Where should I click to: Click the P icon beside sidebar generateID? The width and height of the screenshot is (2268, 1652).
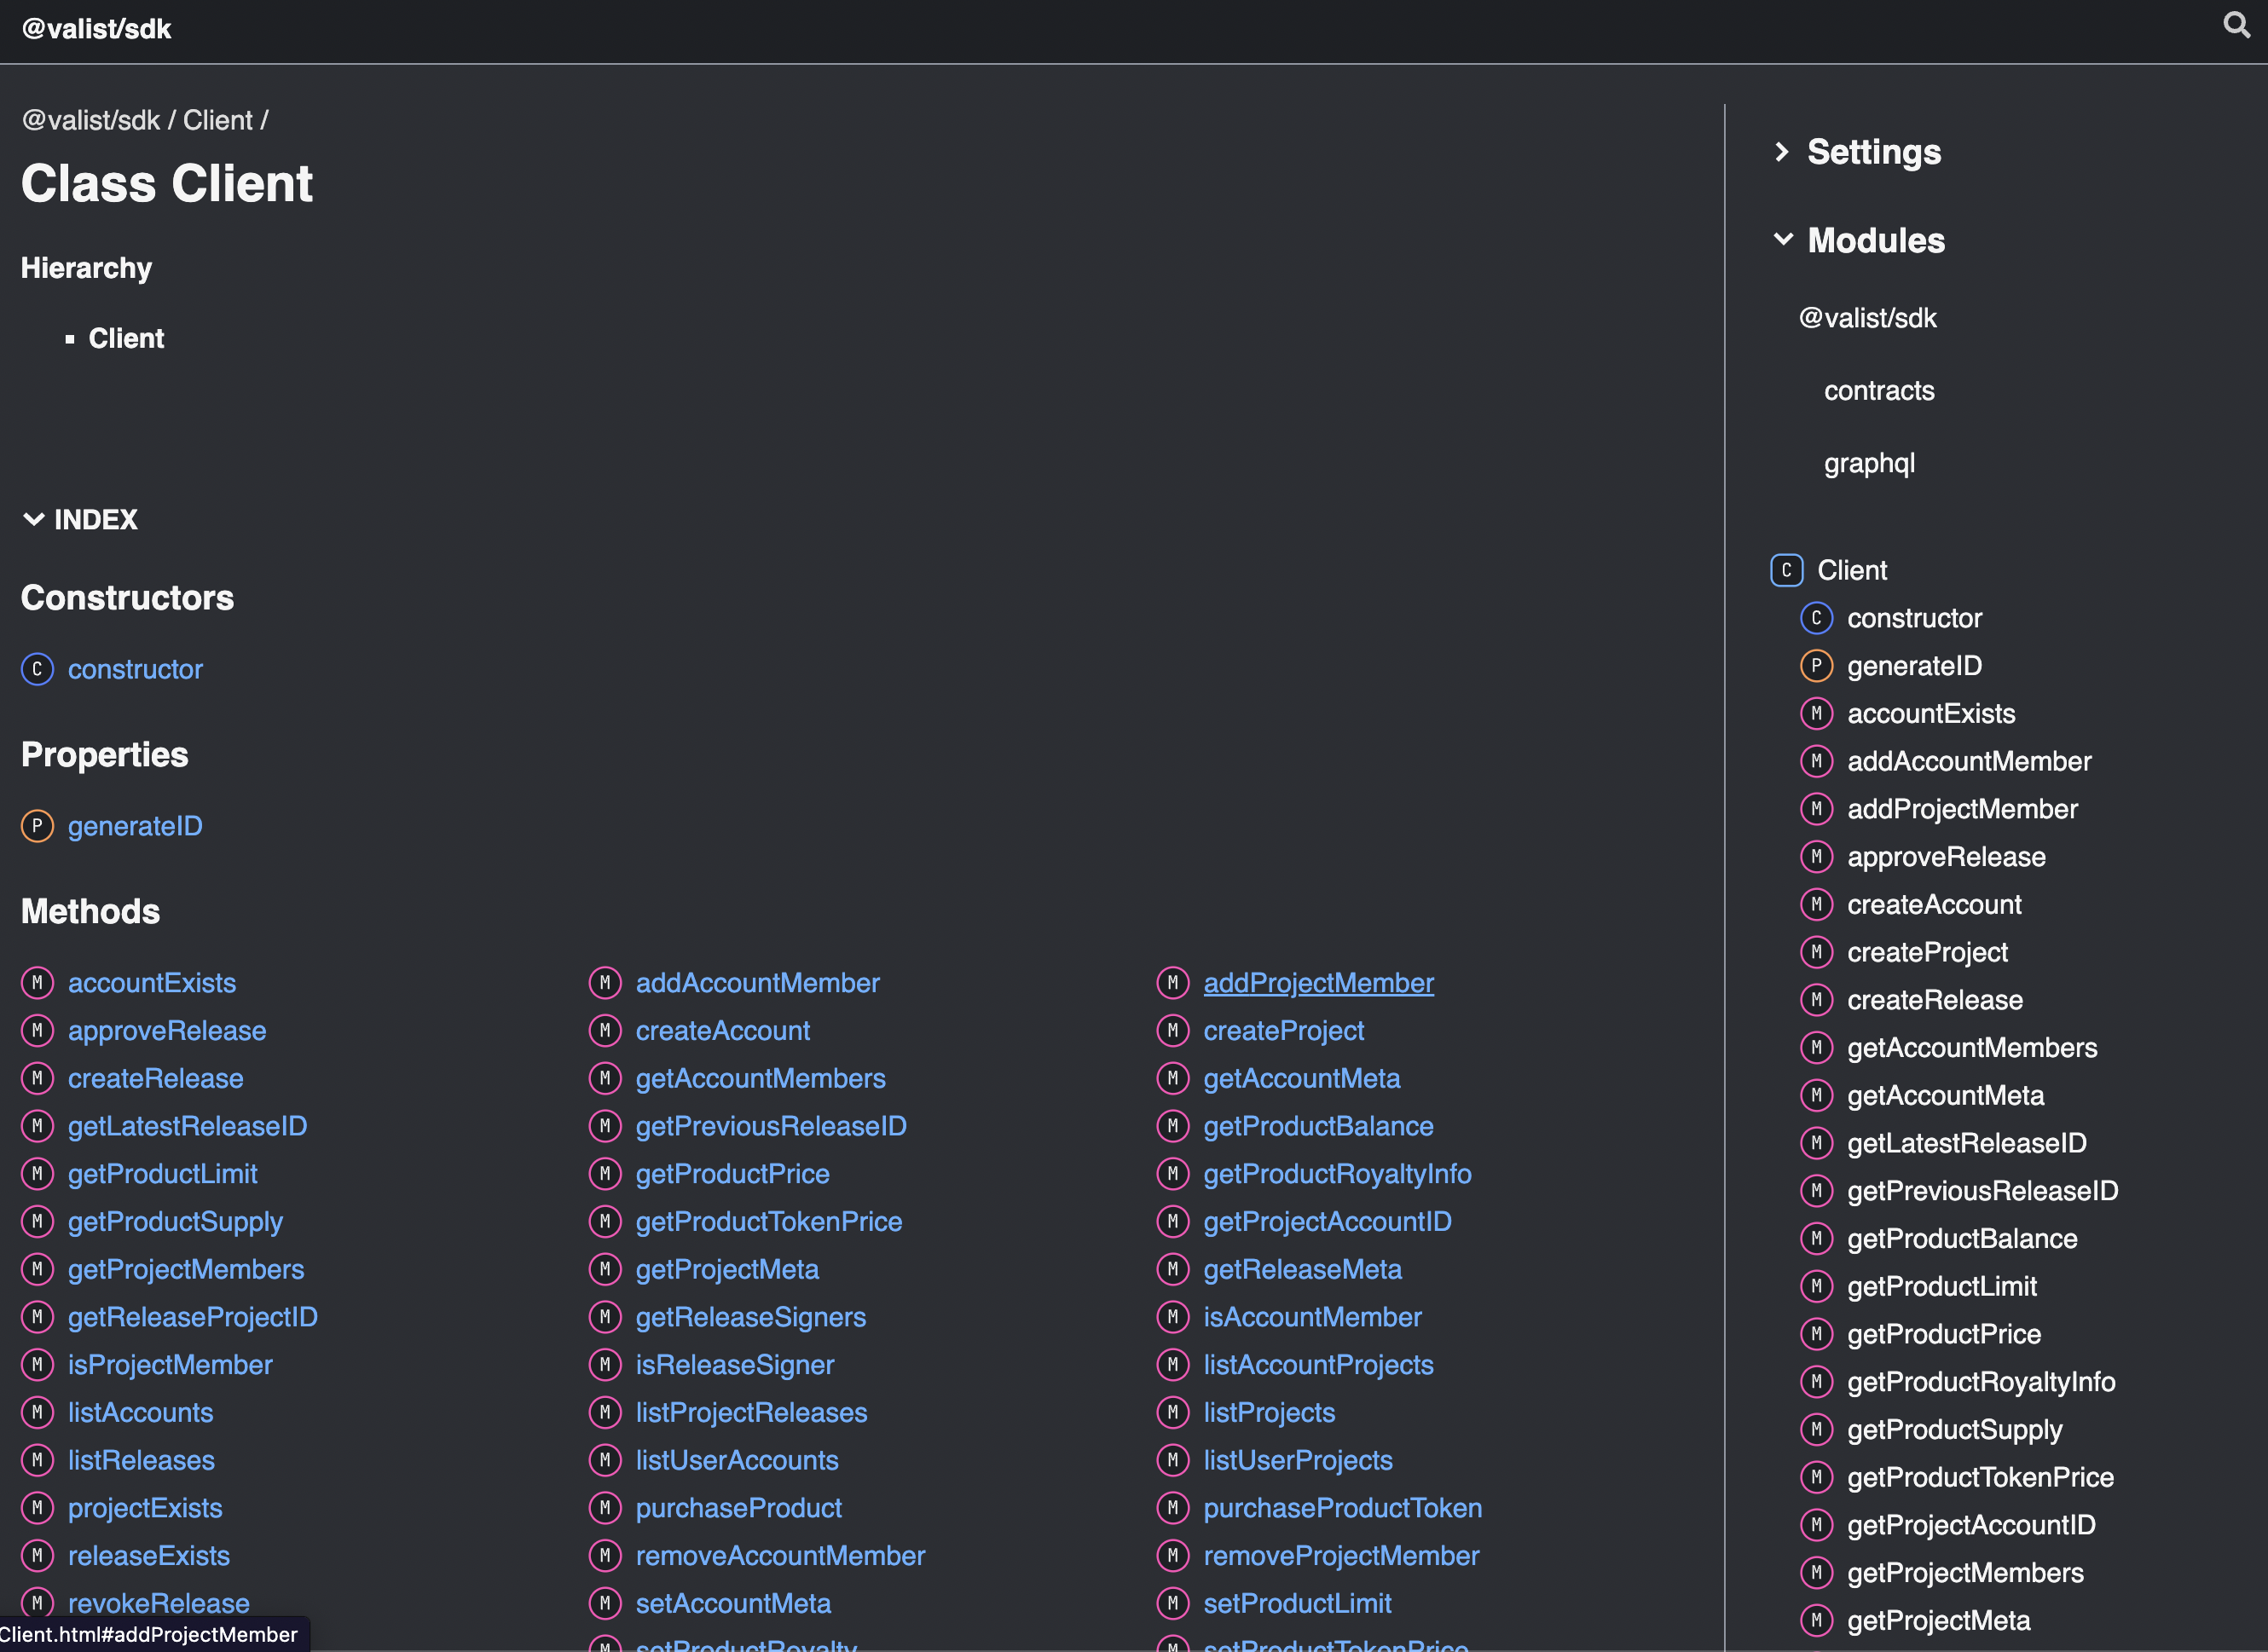[1816, 666]
